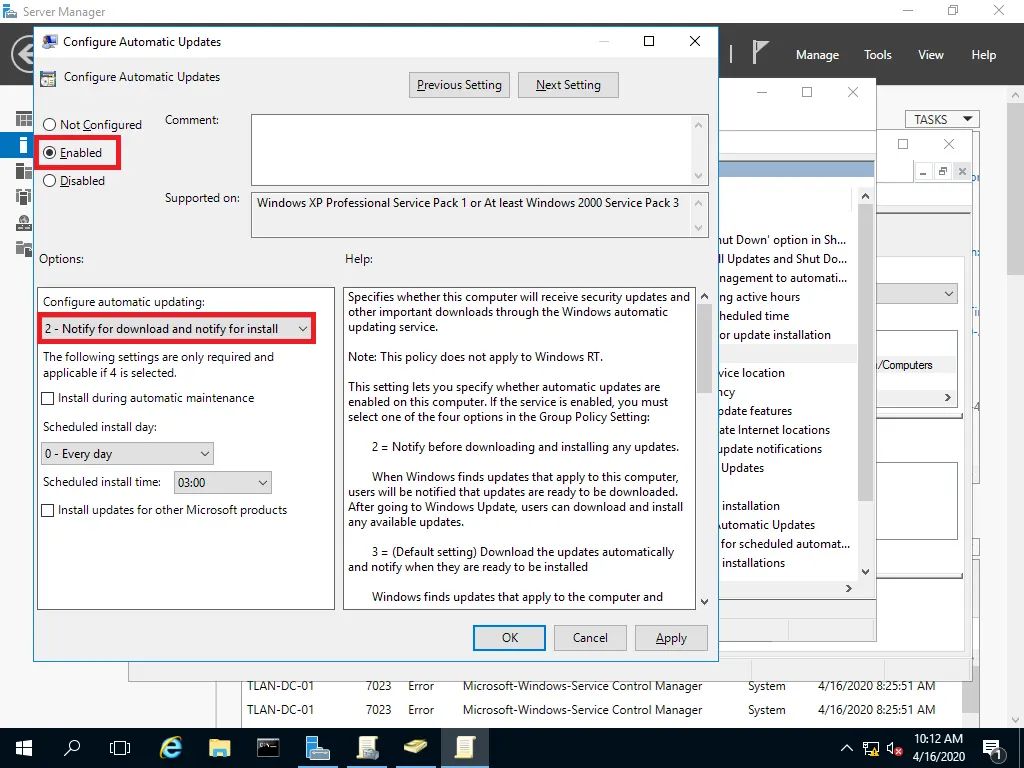
Task: Click the Help pane scrollbar thumb
Action: tap(704, 349)
